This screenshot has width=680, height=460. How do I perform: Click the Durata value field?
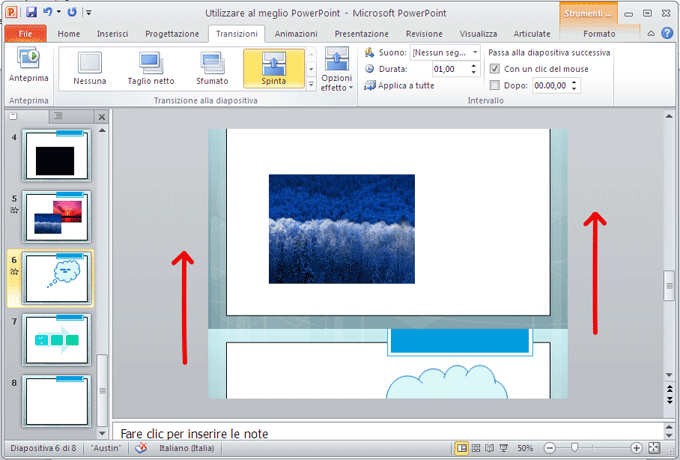[x=450, y=69]
